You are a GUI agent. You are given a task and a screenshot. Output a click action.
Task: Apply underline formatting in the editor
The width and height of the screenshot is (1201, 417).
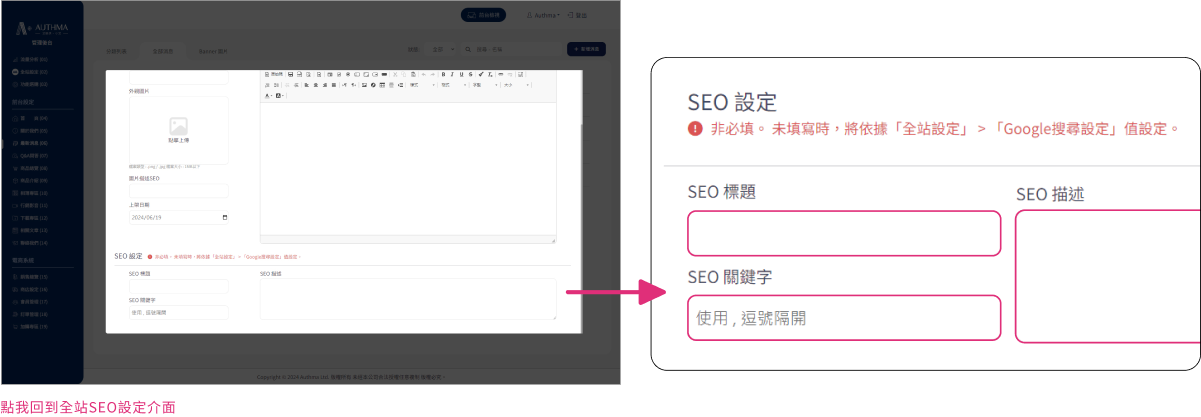pyautogui.click(x=461, y=74)
